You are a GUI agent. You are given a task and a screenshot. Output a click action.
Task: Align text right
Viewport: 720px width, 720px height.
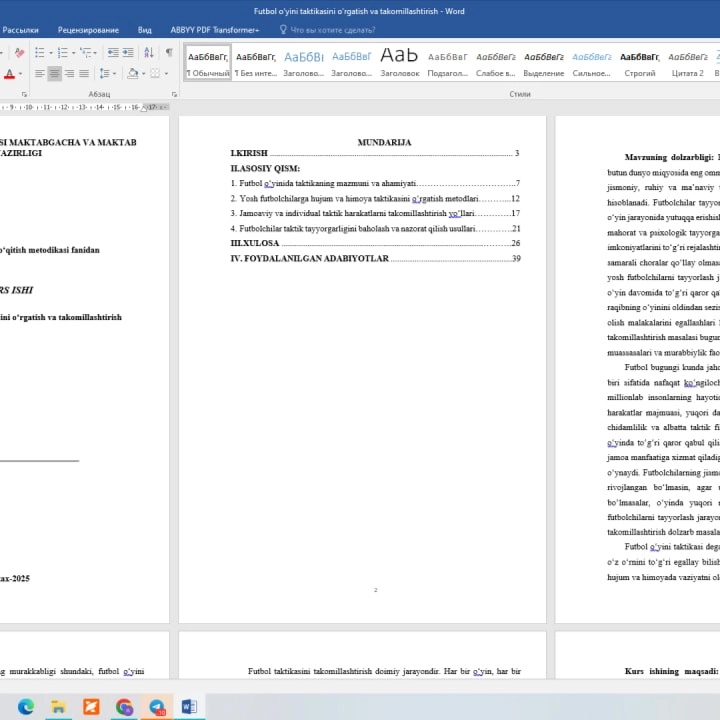coord(69,73)
